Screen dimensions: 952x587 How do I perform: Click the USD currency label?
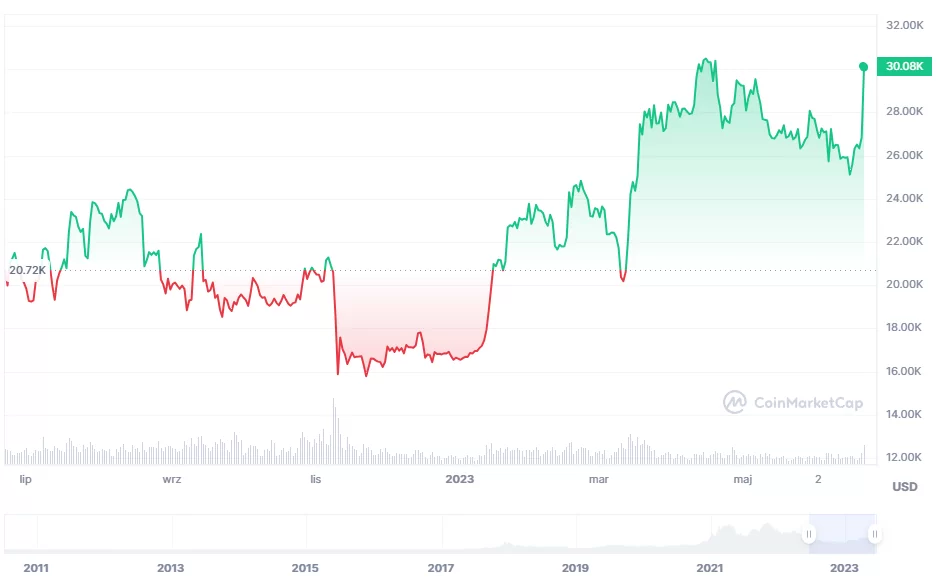(904, 487)
